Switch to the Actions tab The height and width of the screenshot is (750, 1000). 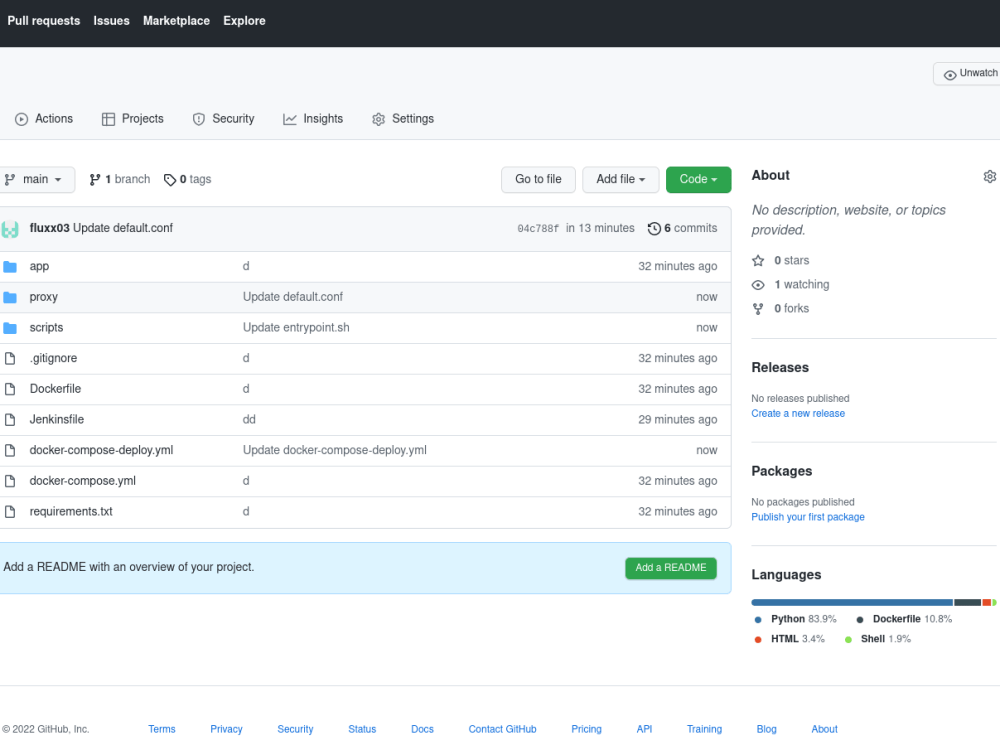click(44, 118)
